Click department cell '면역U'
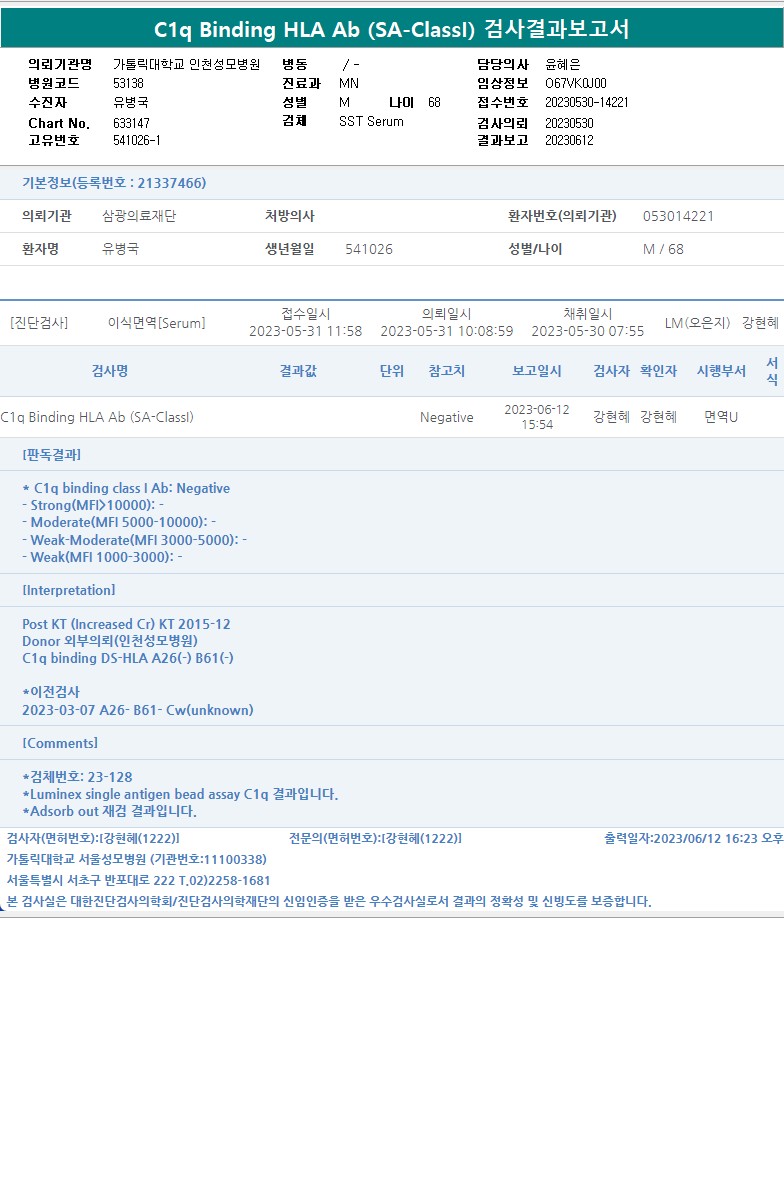 coord(721,417)
